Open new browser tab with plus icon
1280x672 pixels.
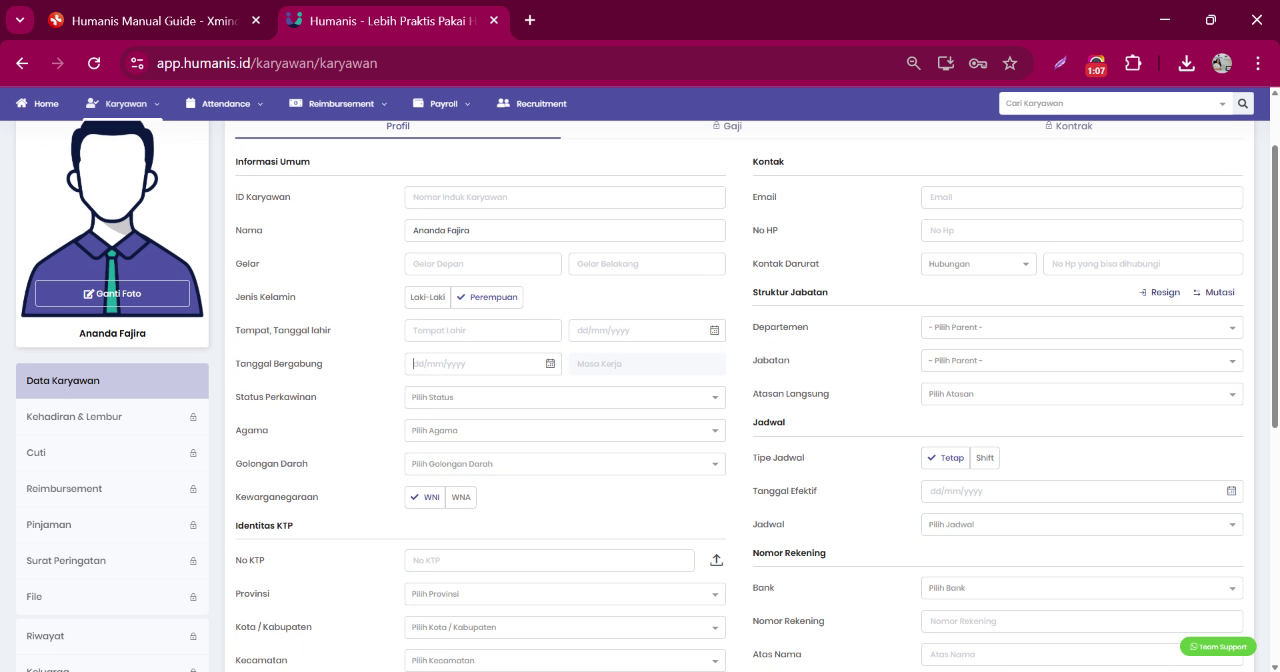coord(530,20)
